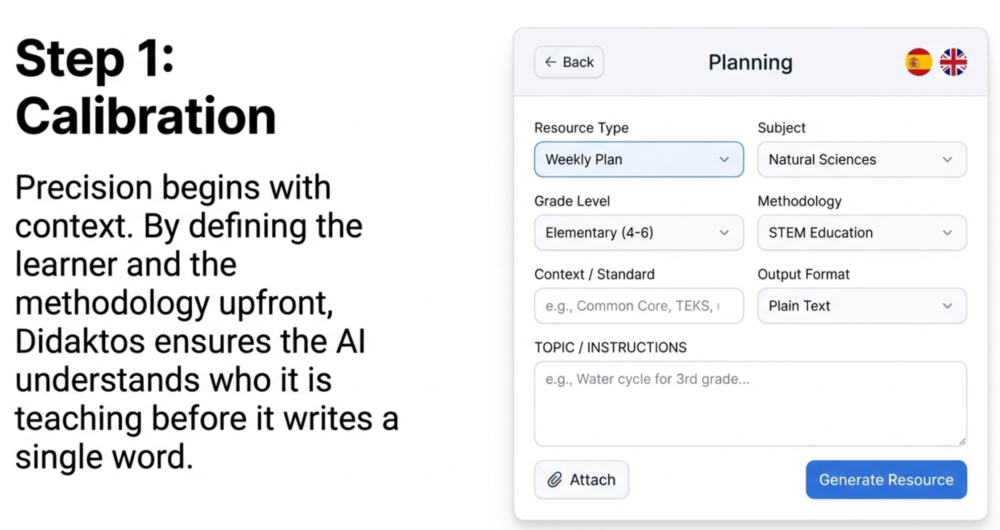Open the Resource Type dropdown
Image resolution: width=1000 pixels, height=530 pixels.
click(x=638, y=160)
